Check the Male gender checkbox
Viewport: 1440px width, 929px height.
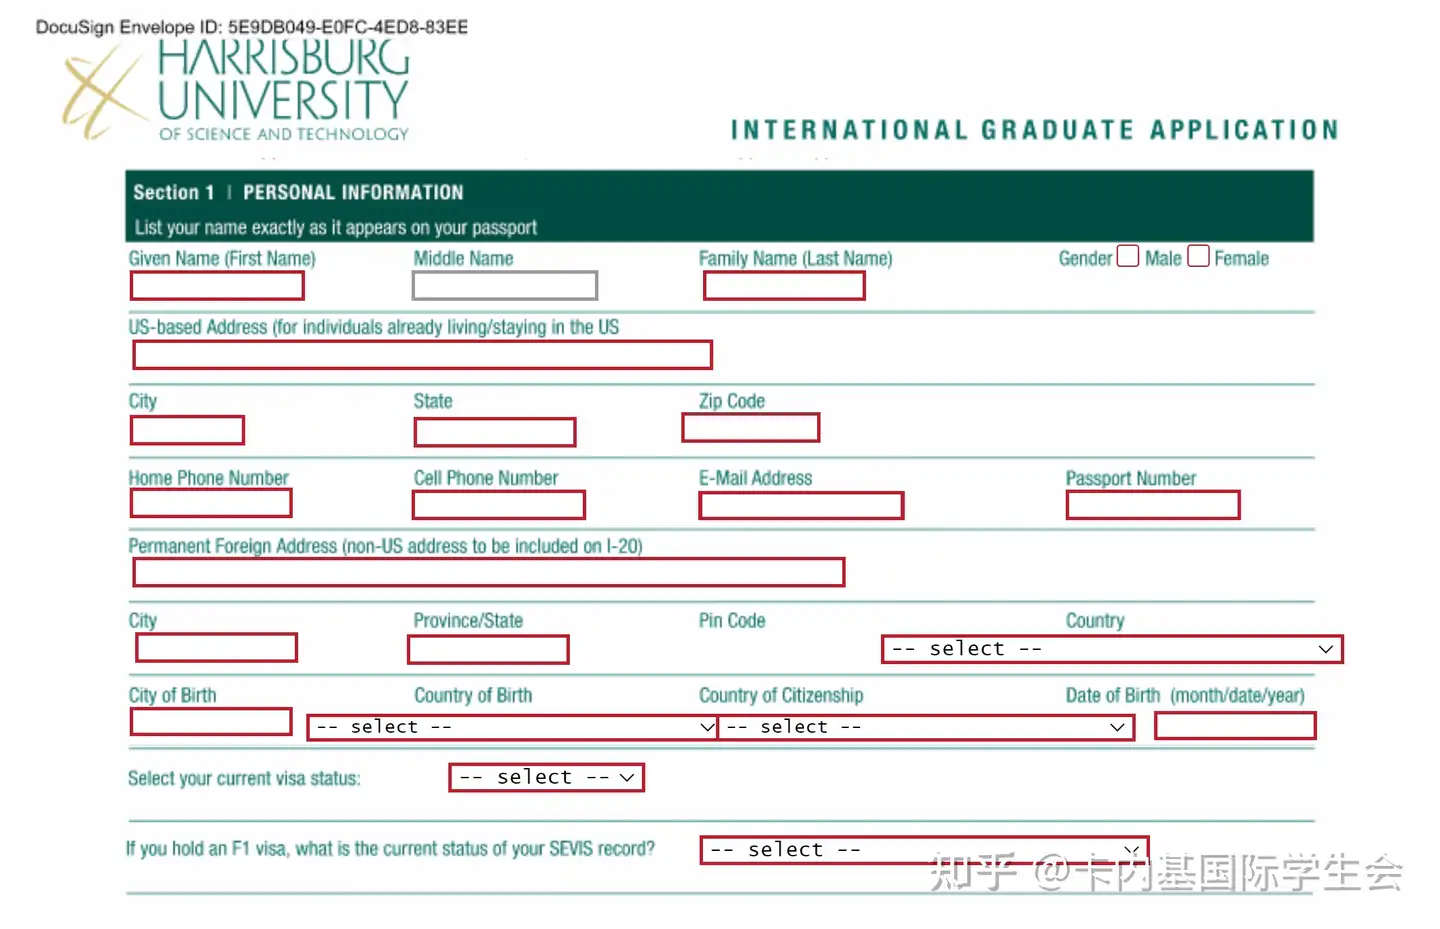coord(1128,256)
